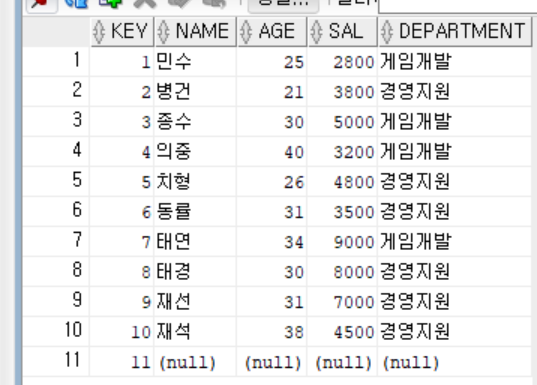Click the sort icon on NAME column
The height and width of the screenshot is (385, 537).
point(163,32)
